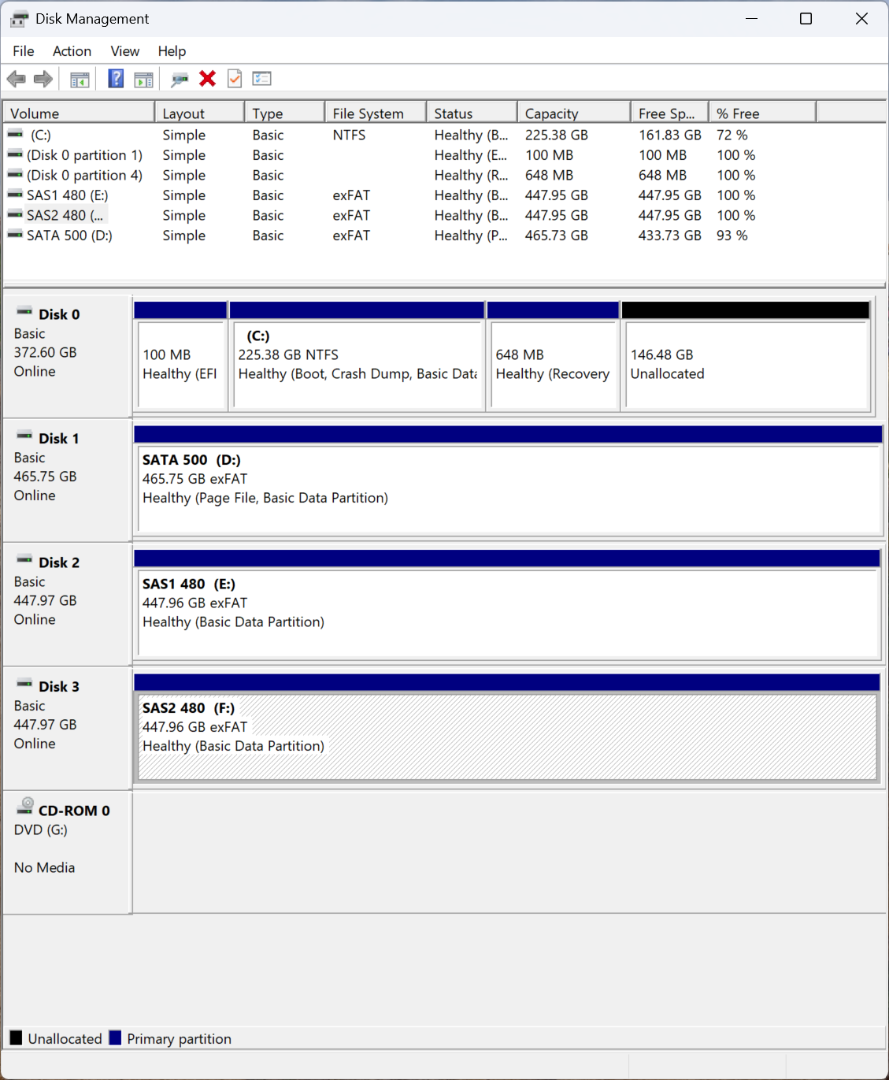
Task: Click the Properties document checkmark icon
Action: pos(235,79)
